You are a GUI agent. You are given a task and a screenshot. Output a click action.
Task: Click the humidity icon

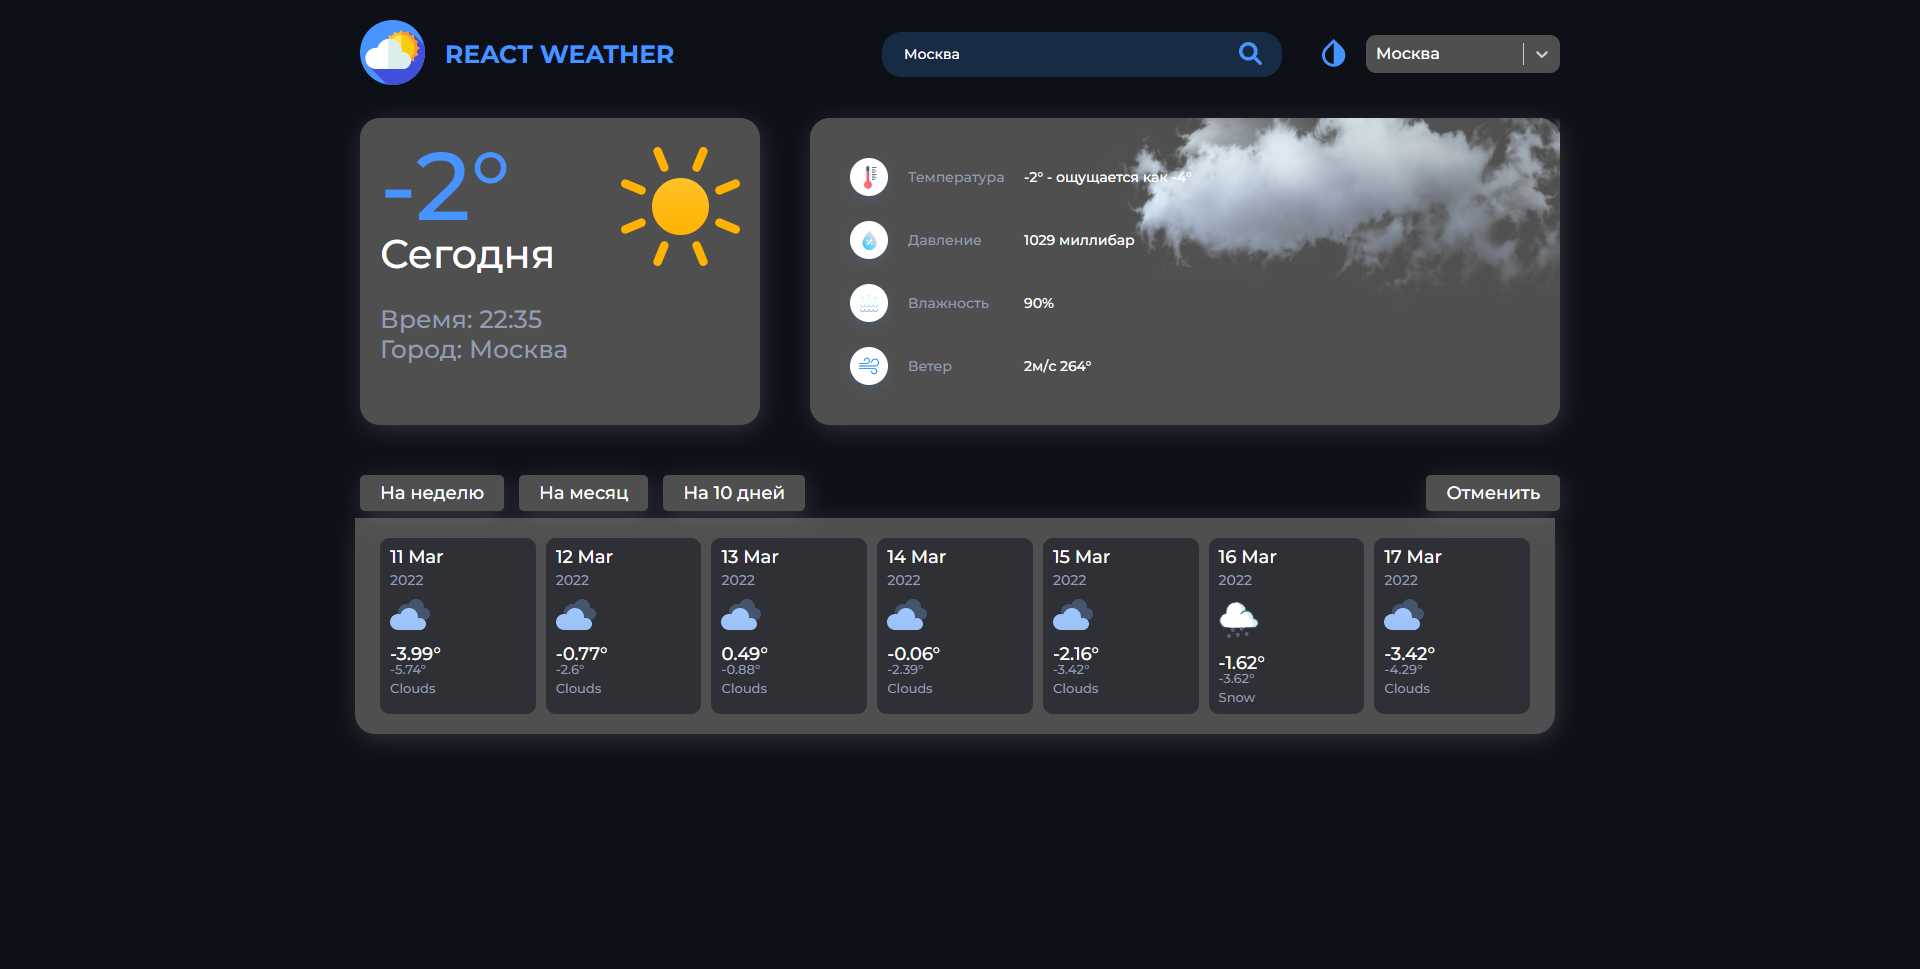pyautogui.click(x=869, y=303)
